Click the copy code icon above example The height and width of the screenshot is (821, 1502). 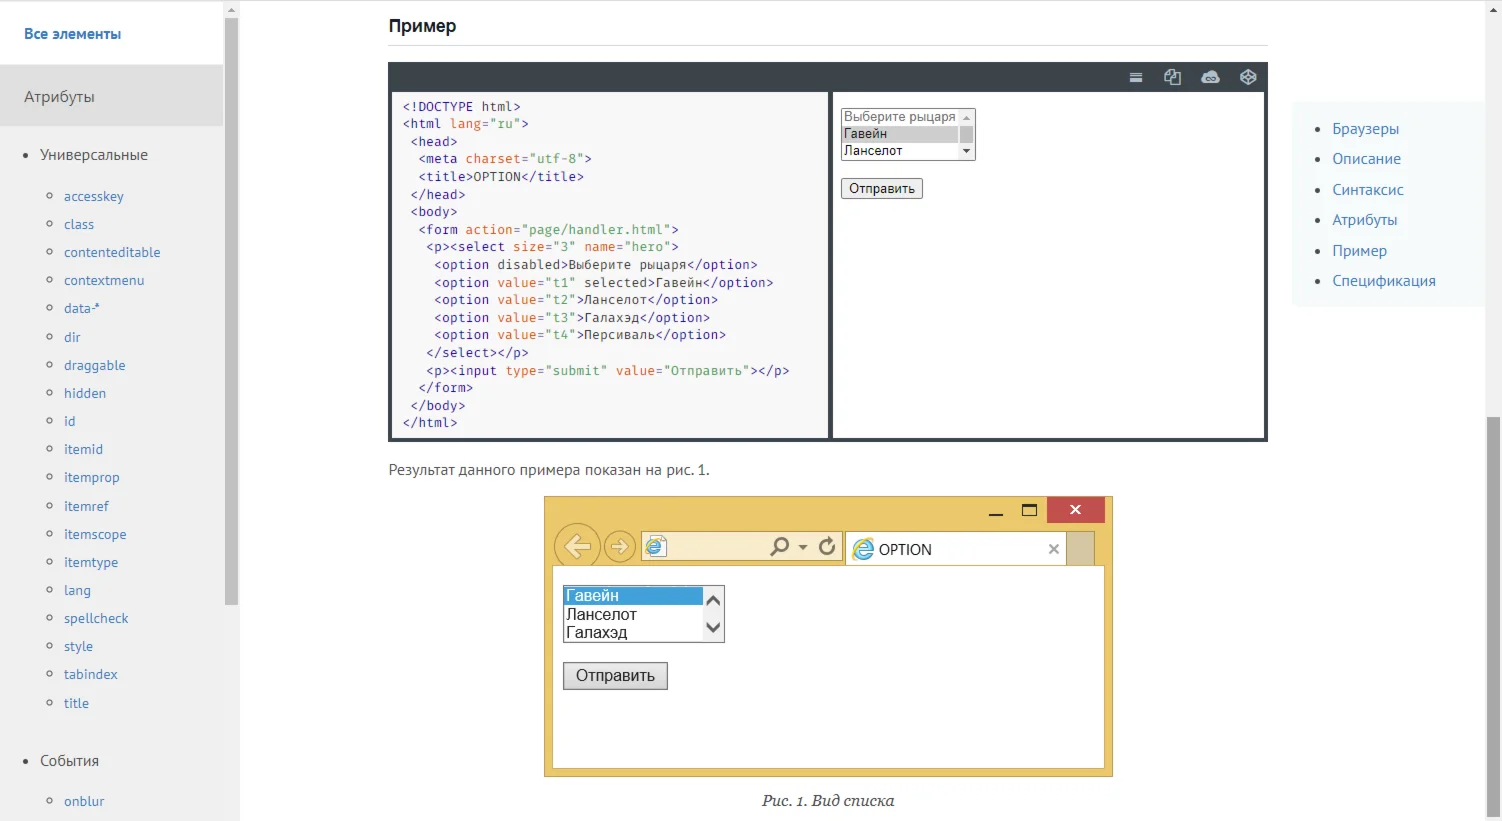(x=1173, y=78)
